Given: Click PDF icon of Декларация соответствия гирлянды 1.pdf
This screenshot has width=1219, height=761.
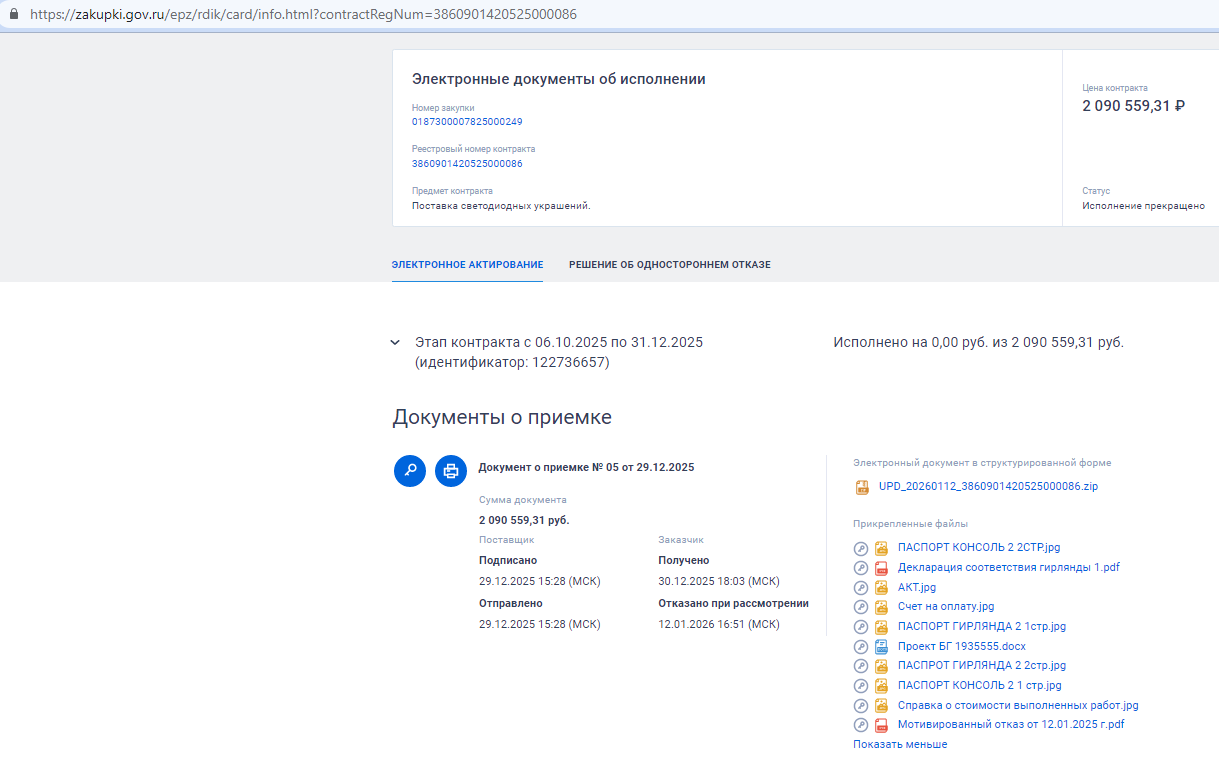Looking at the screenshot, I should (x=881, y=567).
